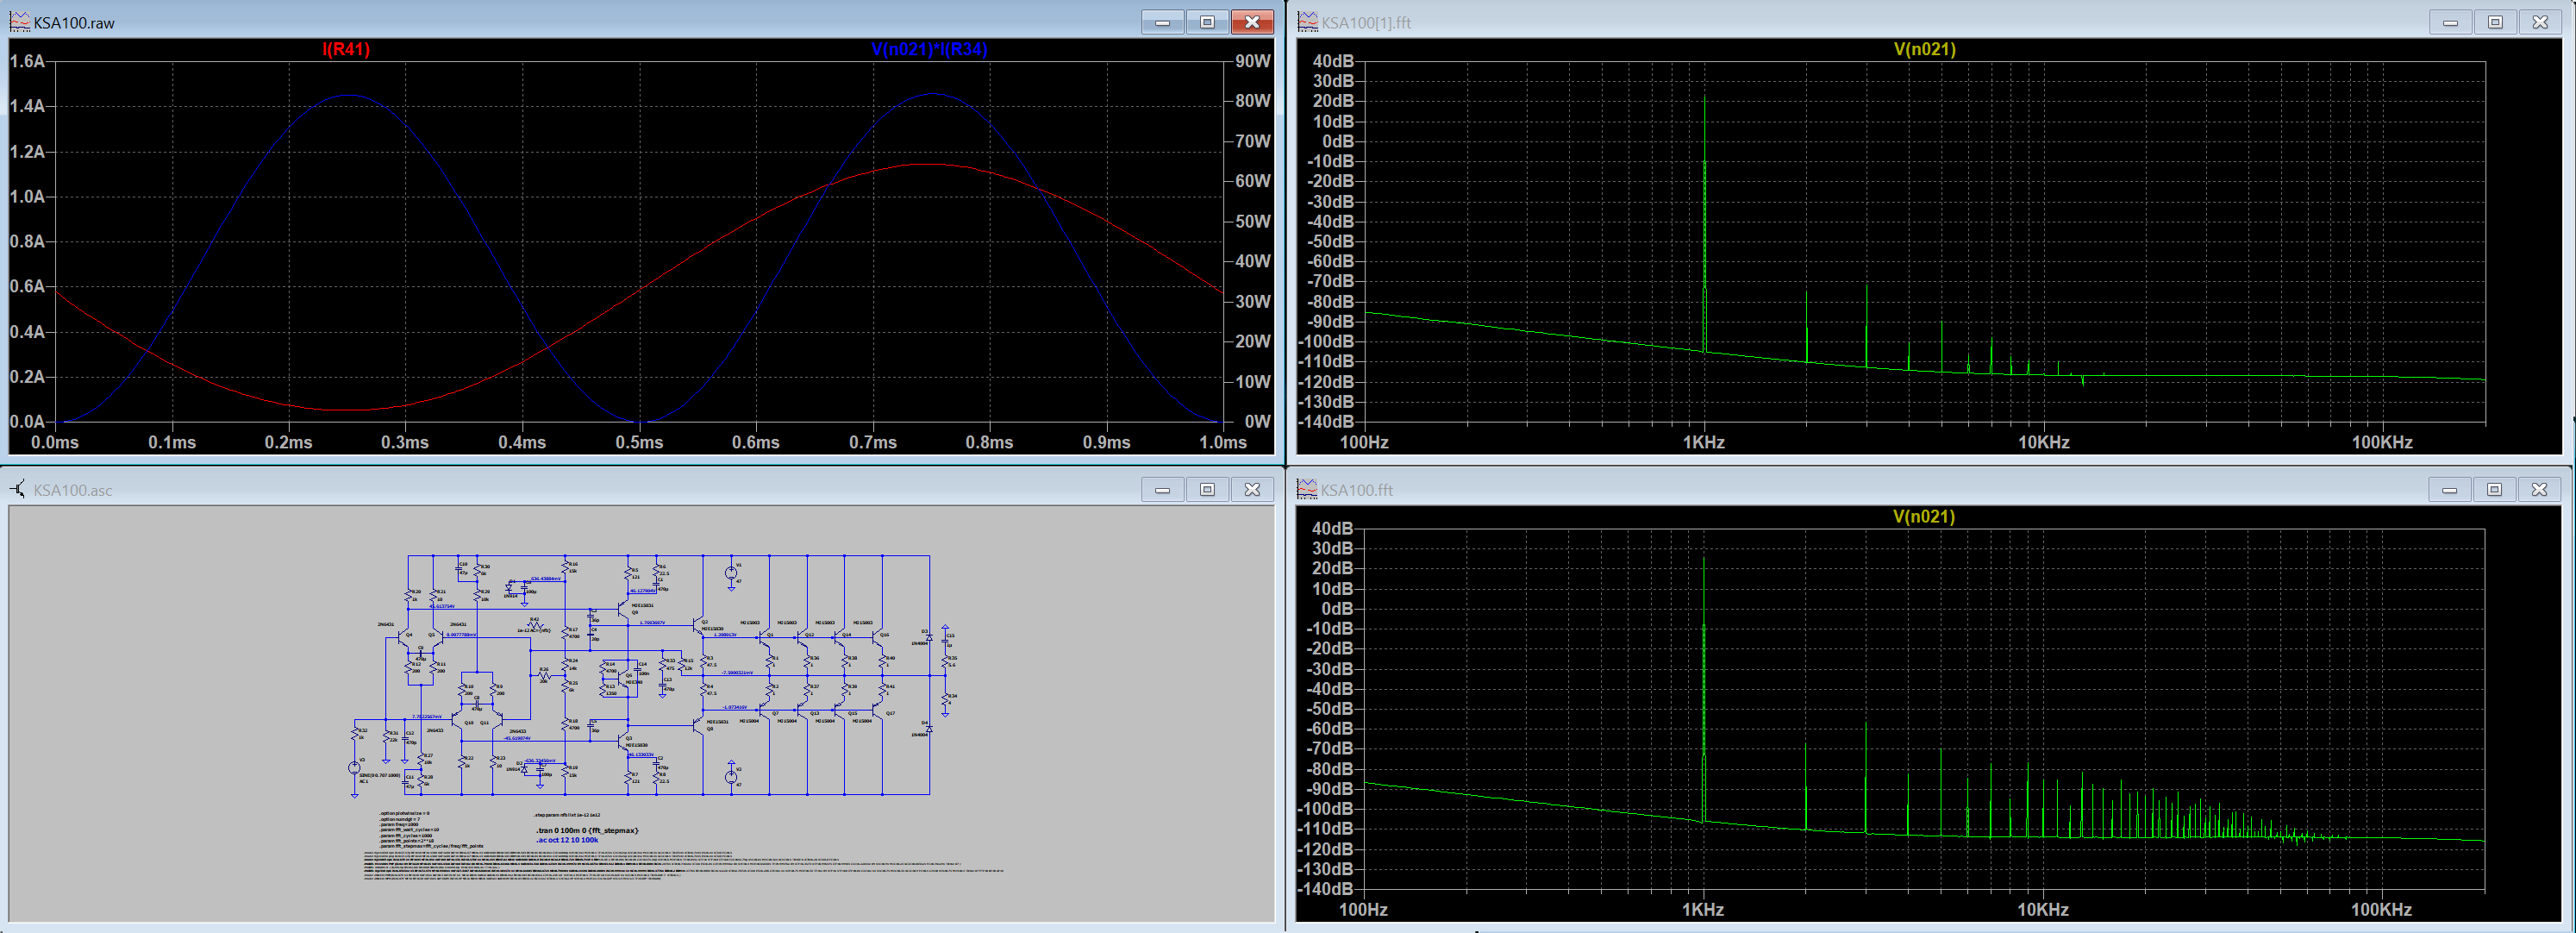Close the lower KSA100.fft window
The width and height of the screenshot is (2576, 933).
[x=2540, y=489]
